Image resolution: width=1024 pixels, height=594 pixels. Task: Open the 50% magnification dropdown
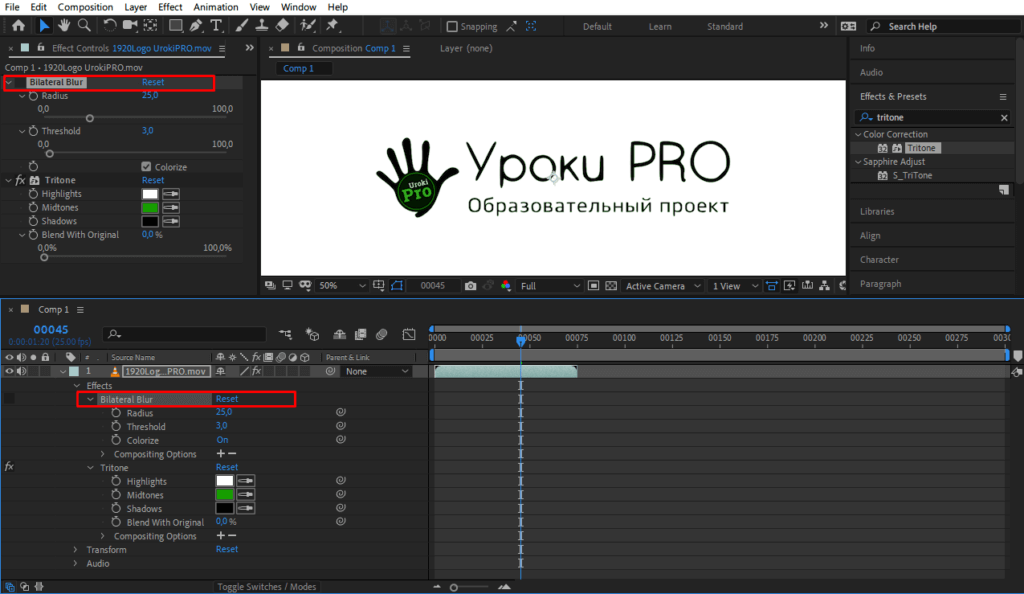340,286
